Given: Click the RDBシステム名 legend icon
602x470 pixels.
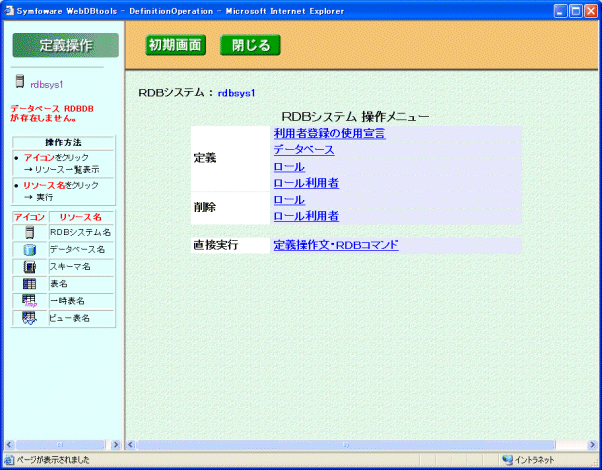Looking at the screenshot, I should pos(29,232).
